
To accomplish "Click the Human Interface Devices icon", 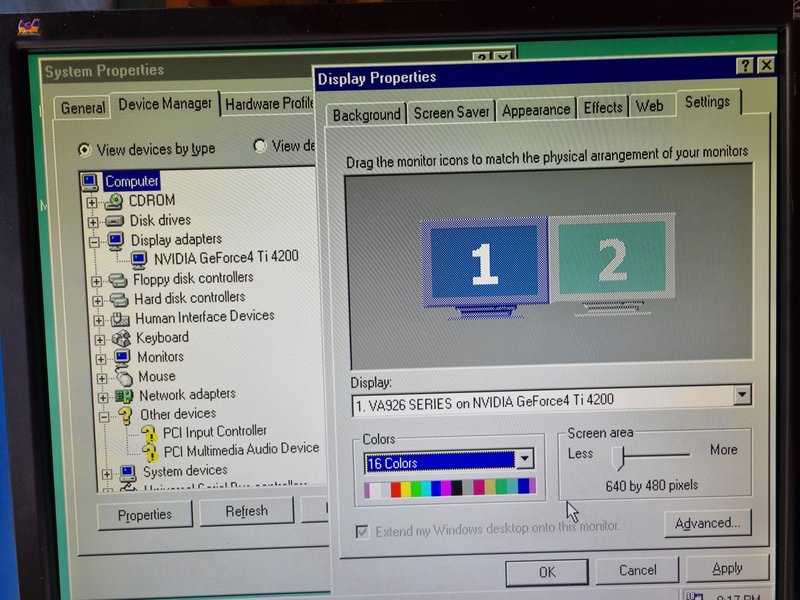I will (120, 319).
